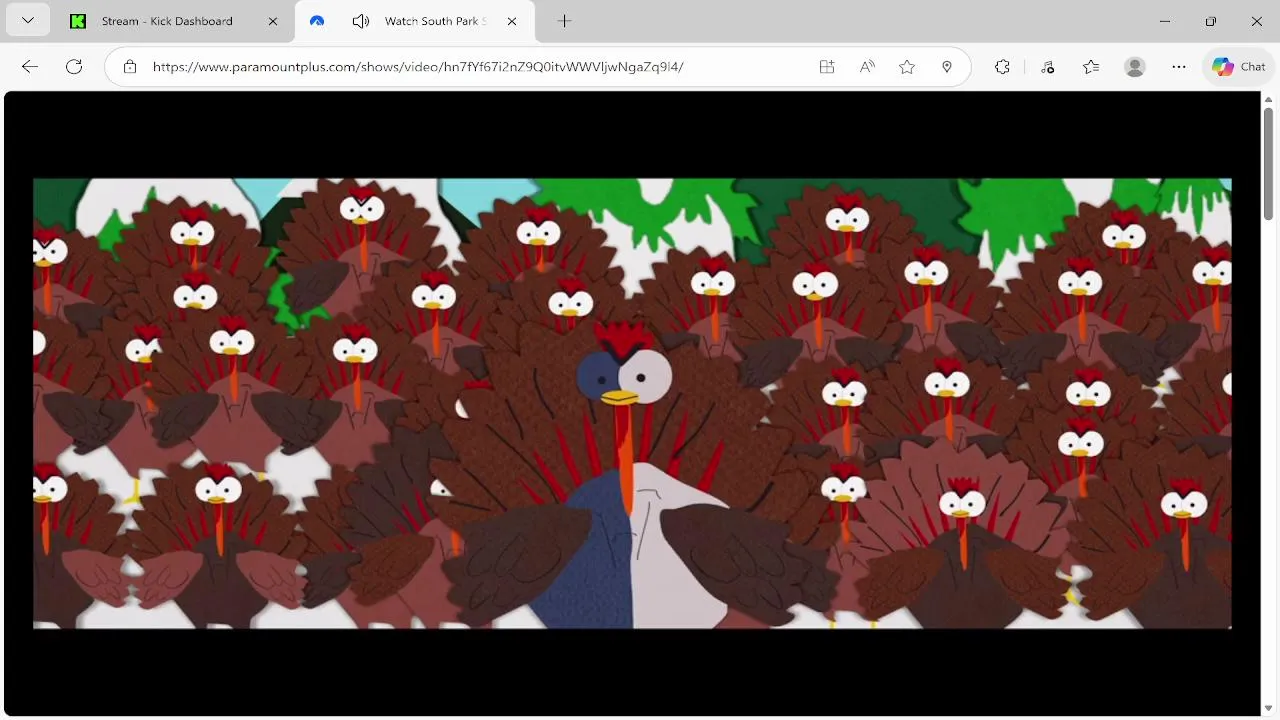
Task: Click scrollbar down arrow
Action: pyautogui.click(x=1269, y=709)
